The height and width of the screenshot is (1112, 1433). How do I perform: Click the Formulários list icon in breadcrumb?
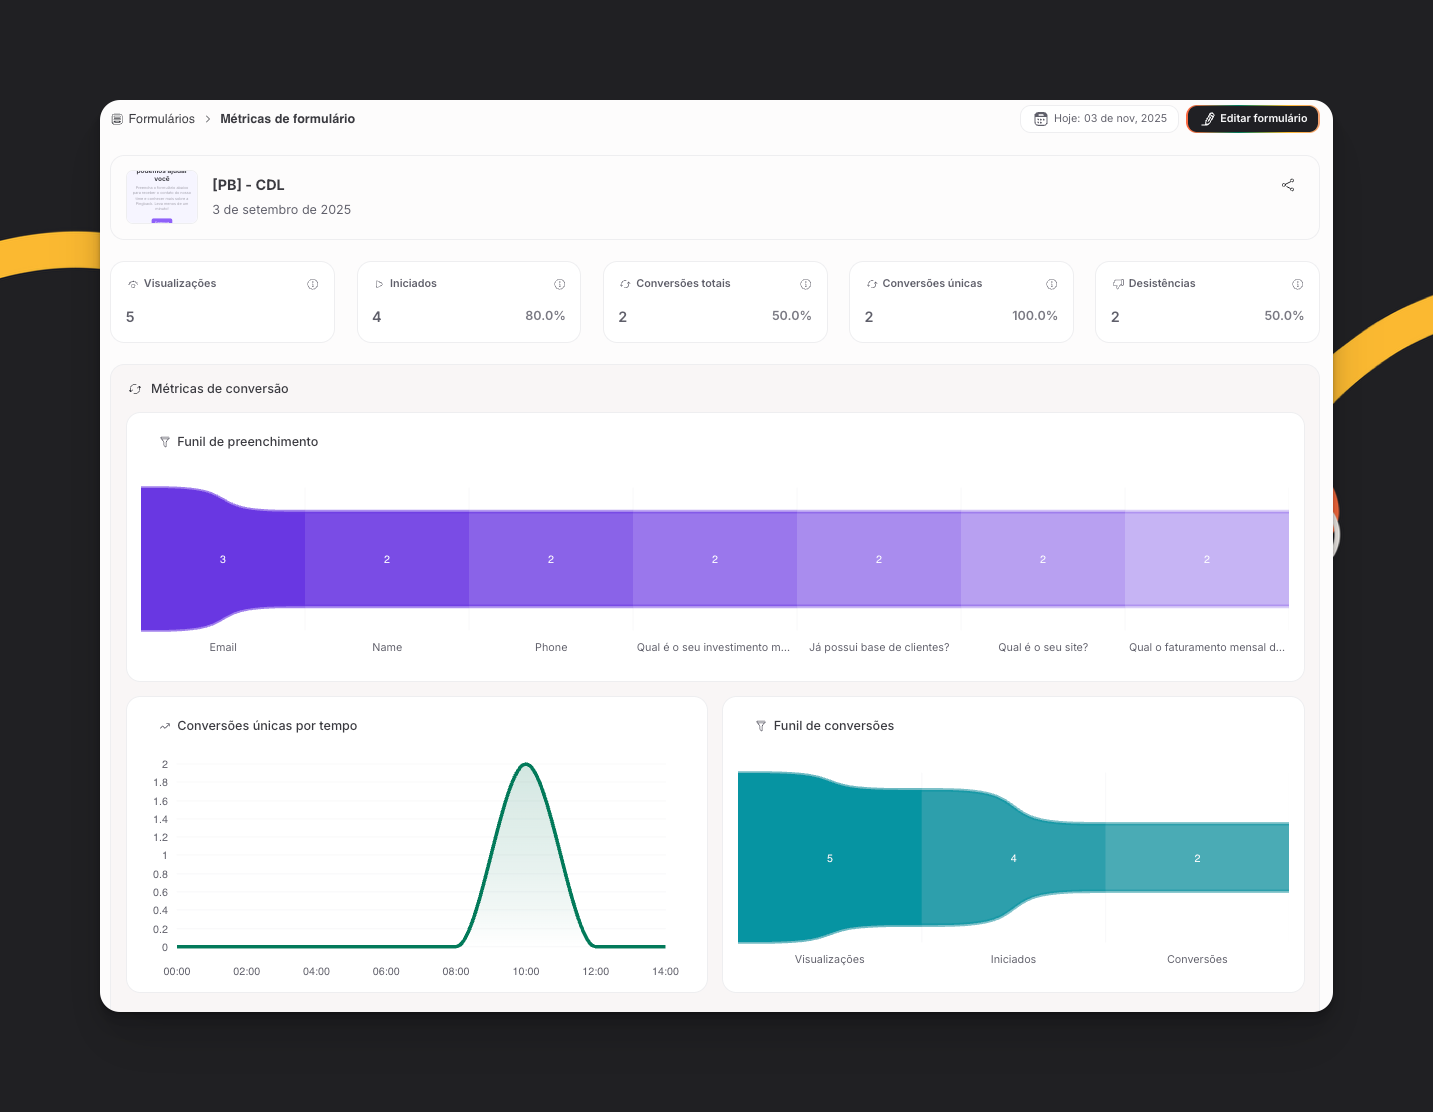coord(118,119)
